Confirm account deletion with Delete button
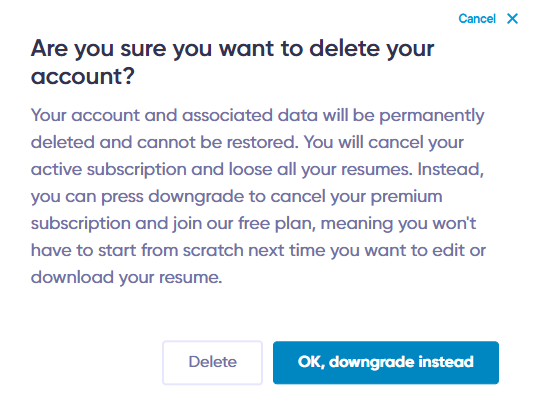533x418 pixels. coord(212,362)
